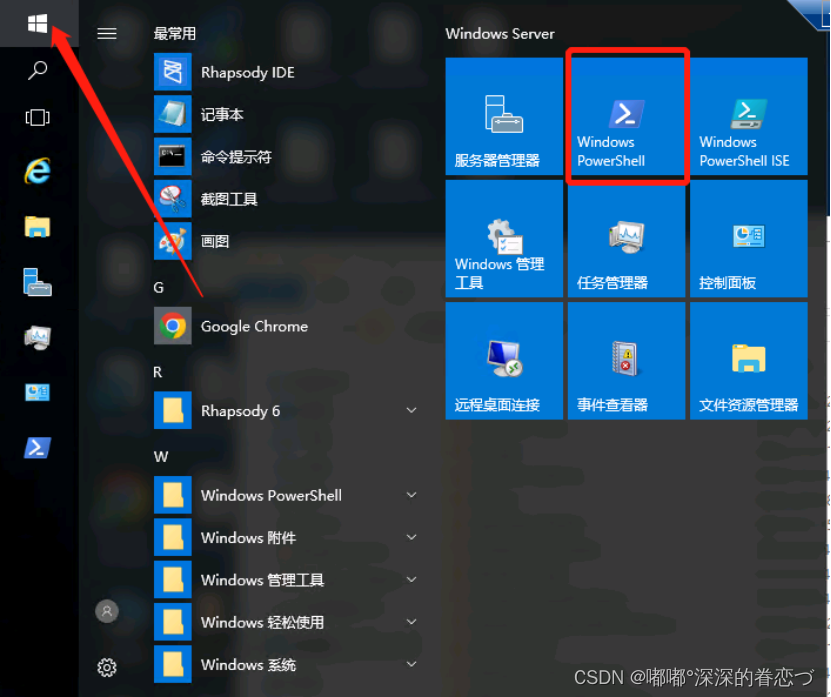Screen dimensions: 831x697
Task: Open 任务管理器 (Task Manager) tile
Action: pyautogui.click(x=626, y=238)
